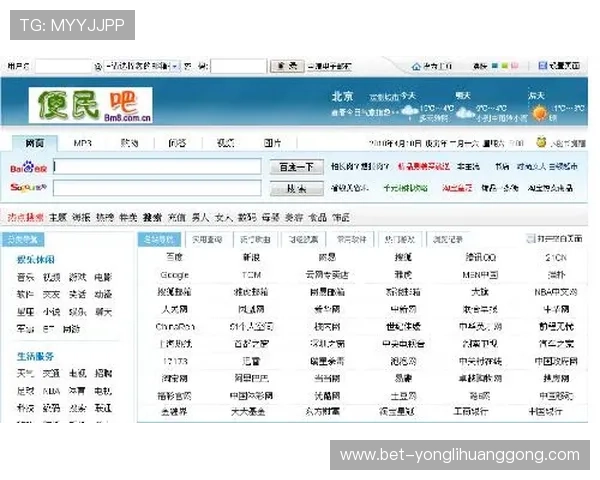Screen dimensions: 600x480
Task: Open the TOM site link
Action: (x=251, y=275)
